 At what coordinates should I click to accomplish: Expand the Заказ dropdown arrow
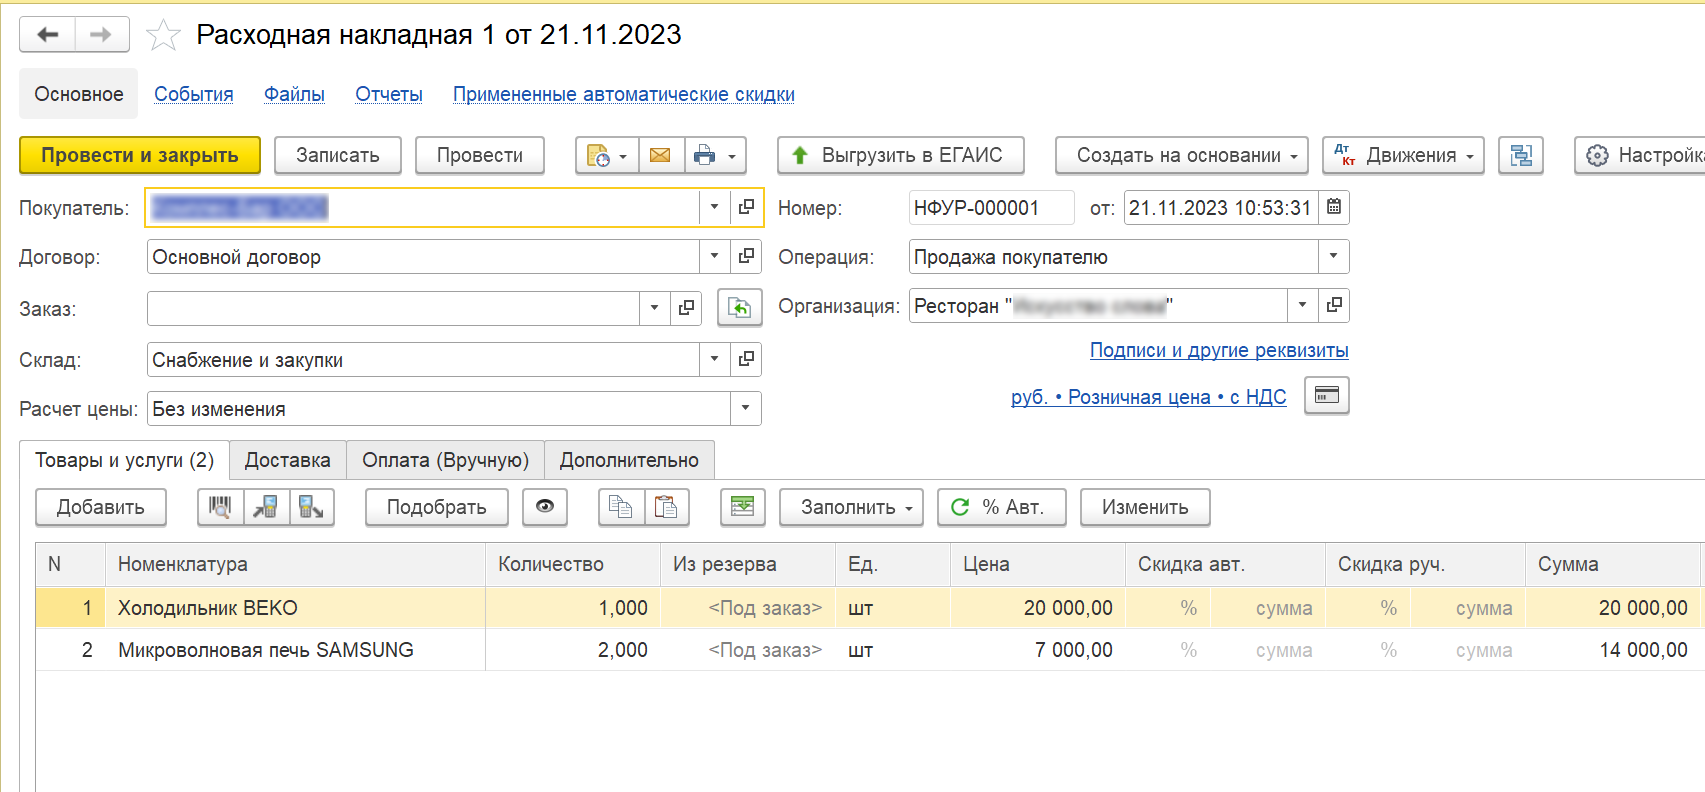654,308
